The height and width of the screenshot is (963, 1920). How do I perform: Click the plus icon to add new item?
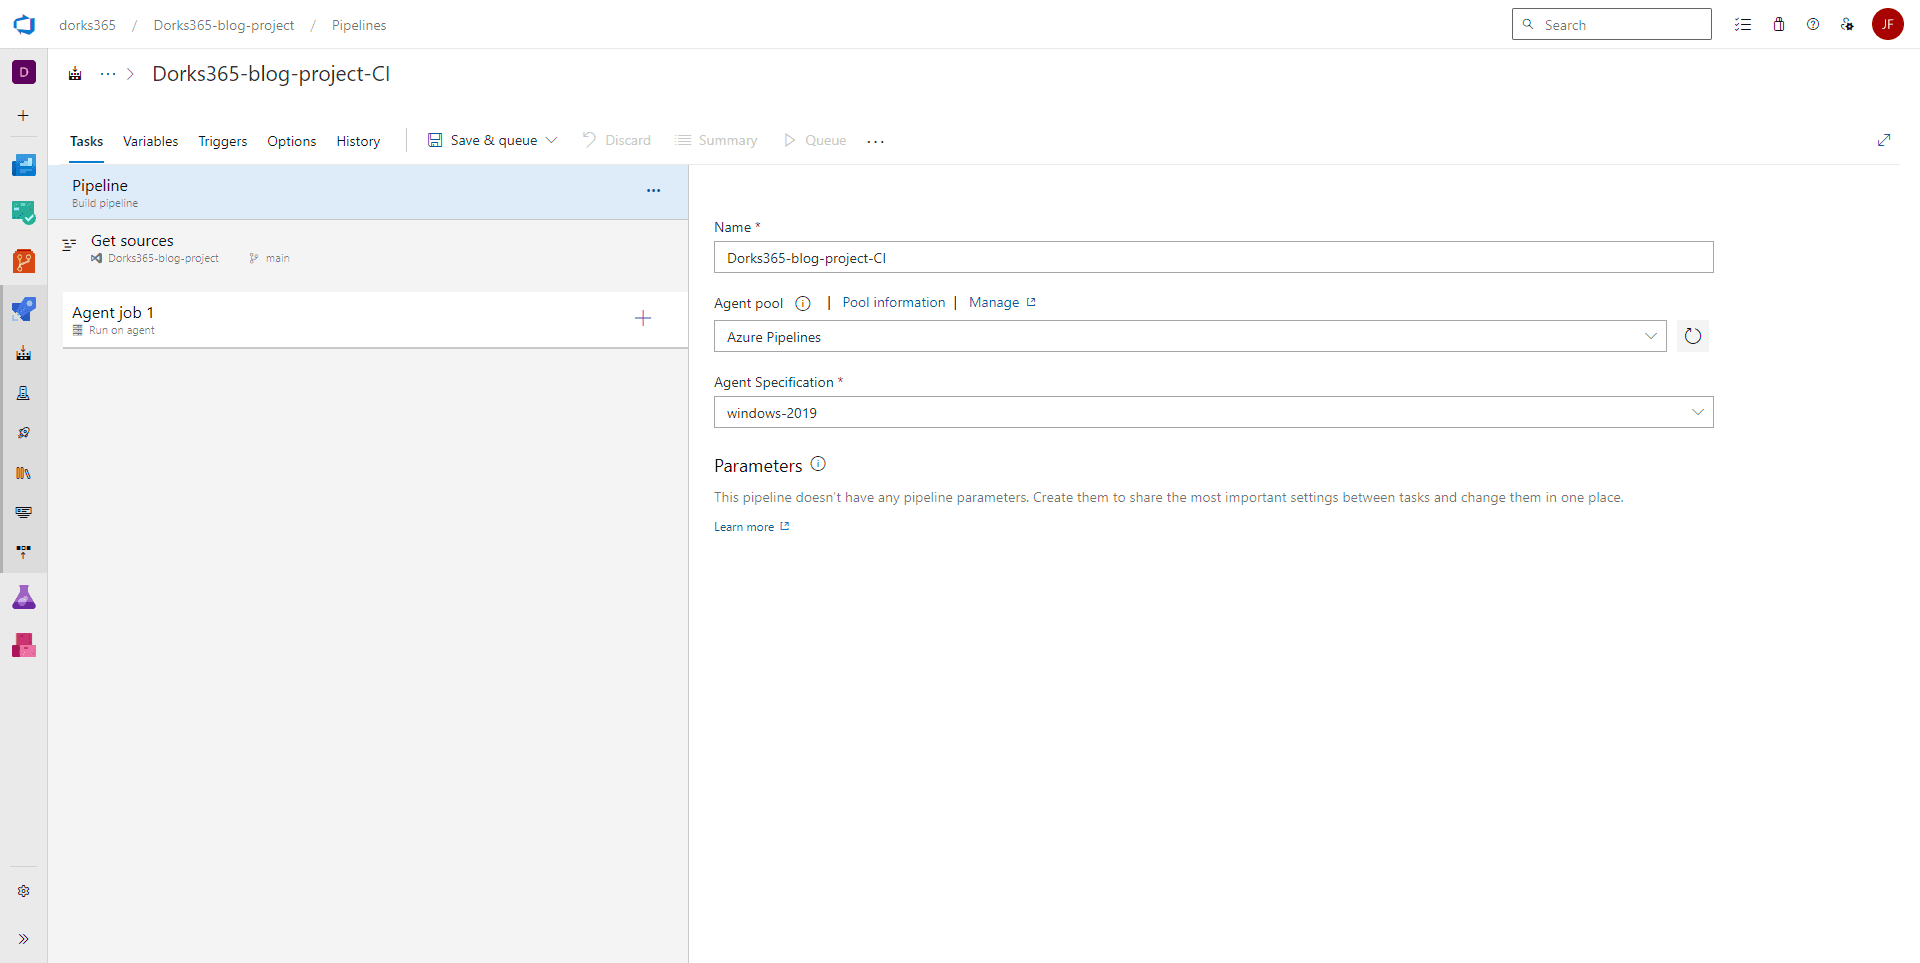pos(23,116)
